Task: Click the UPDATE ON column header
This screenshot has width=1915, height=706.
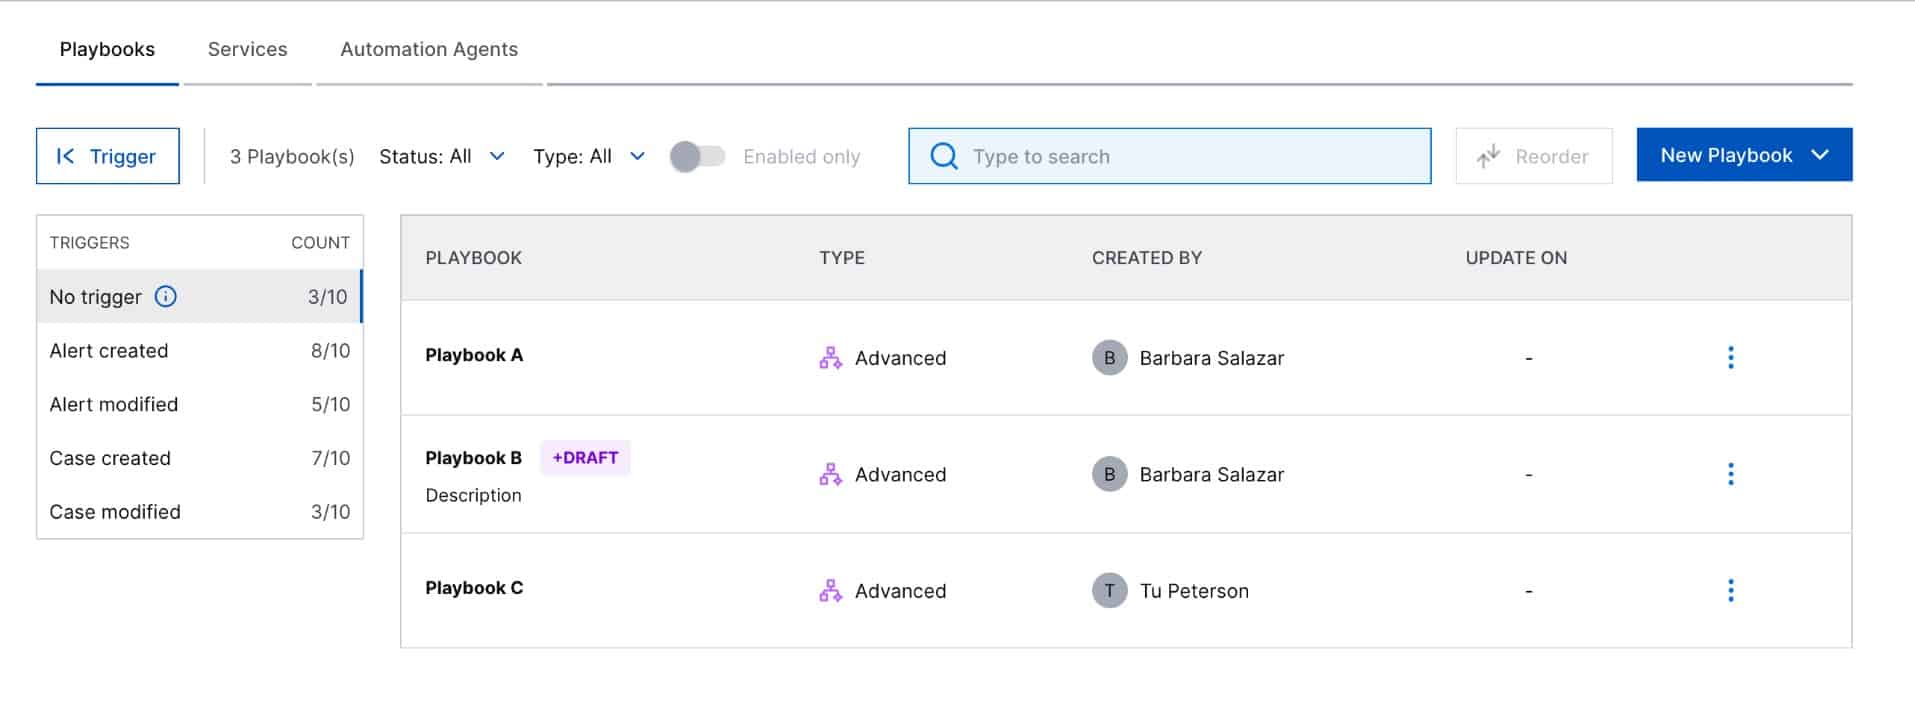Action: pyautogui.click(x=1516, y=258)
